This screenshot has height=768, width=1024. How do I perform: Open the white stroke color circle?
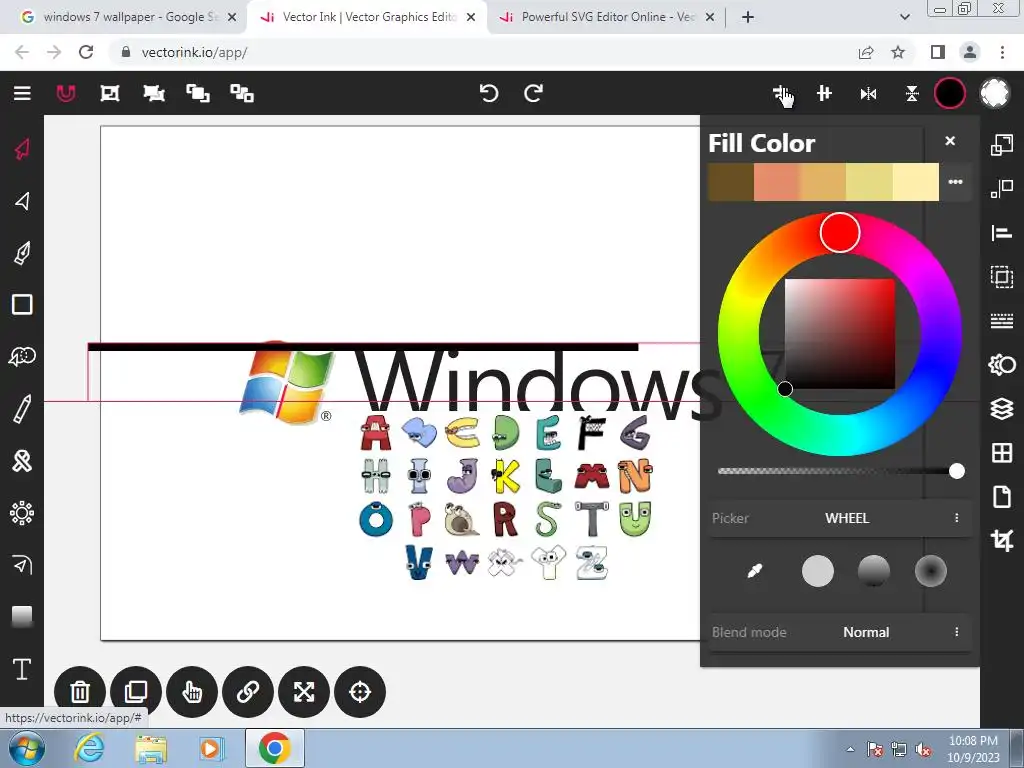click(x=995, y=93)
